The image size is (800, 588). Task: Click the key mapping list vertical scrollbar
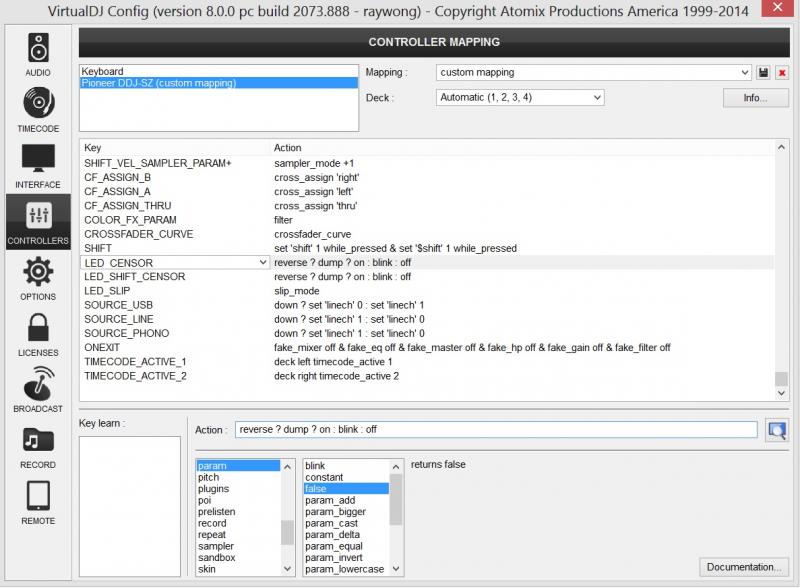(781, 270)
